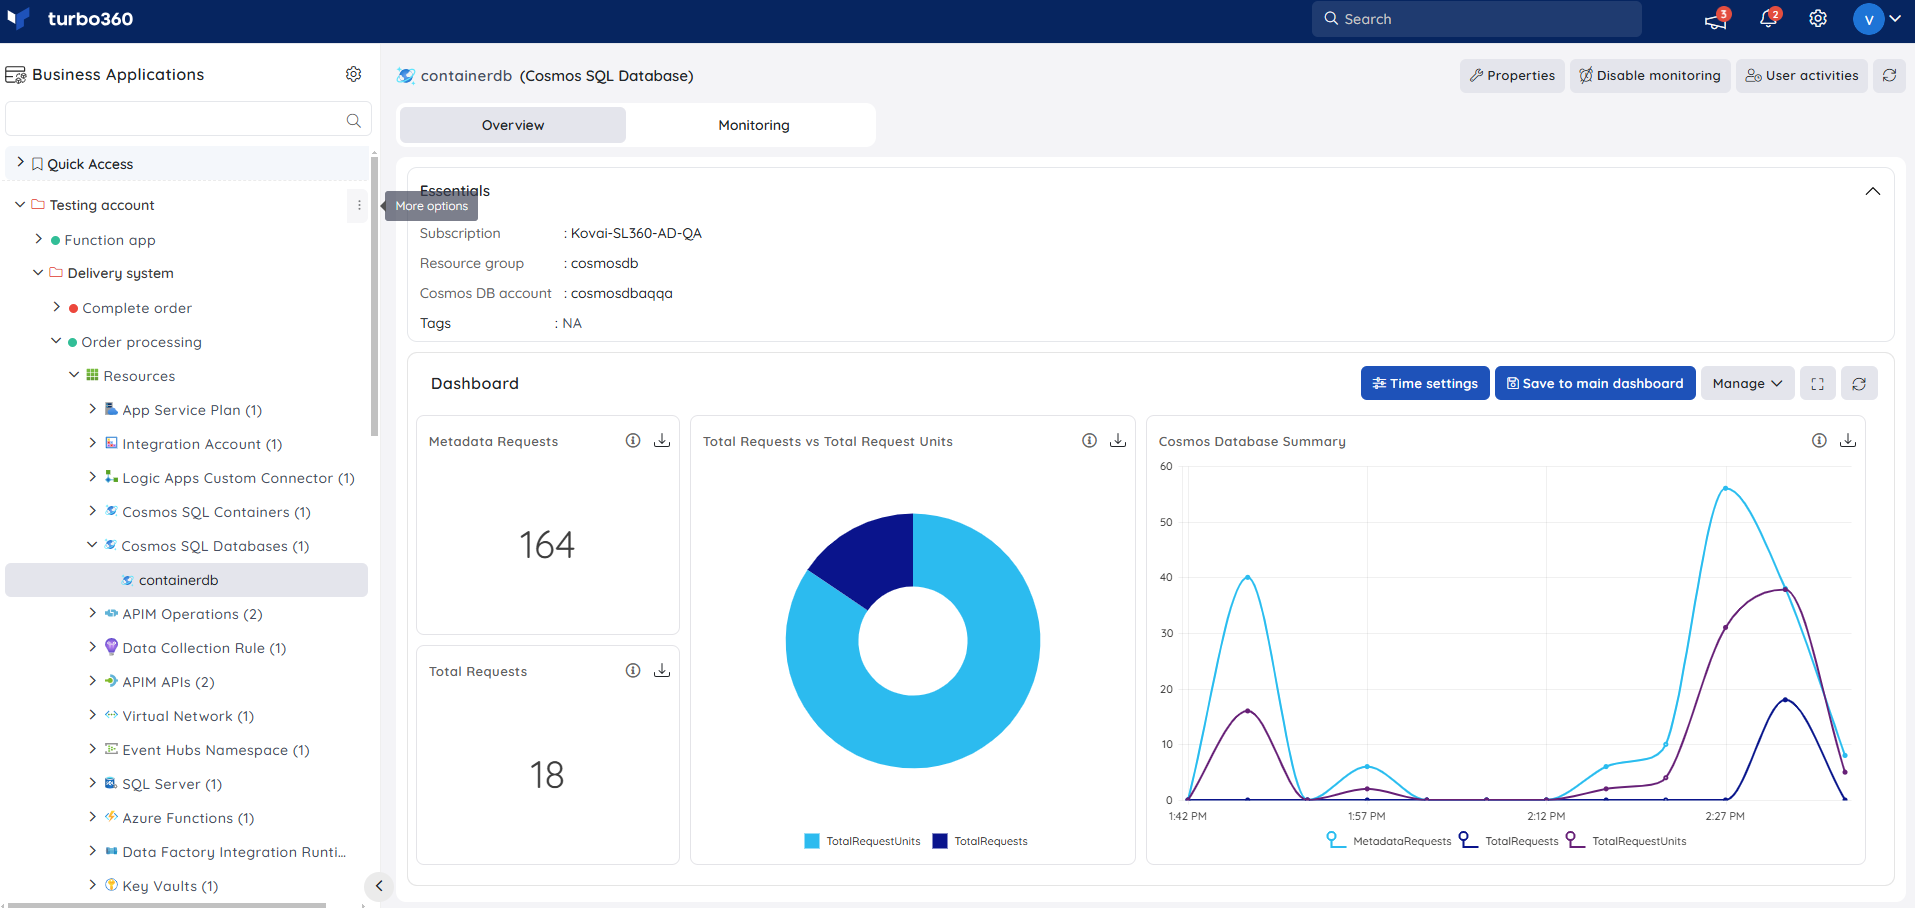
Task: Select containerdb in the tree
Action: pyautogui.click(x=186, y=580)
